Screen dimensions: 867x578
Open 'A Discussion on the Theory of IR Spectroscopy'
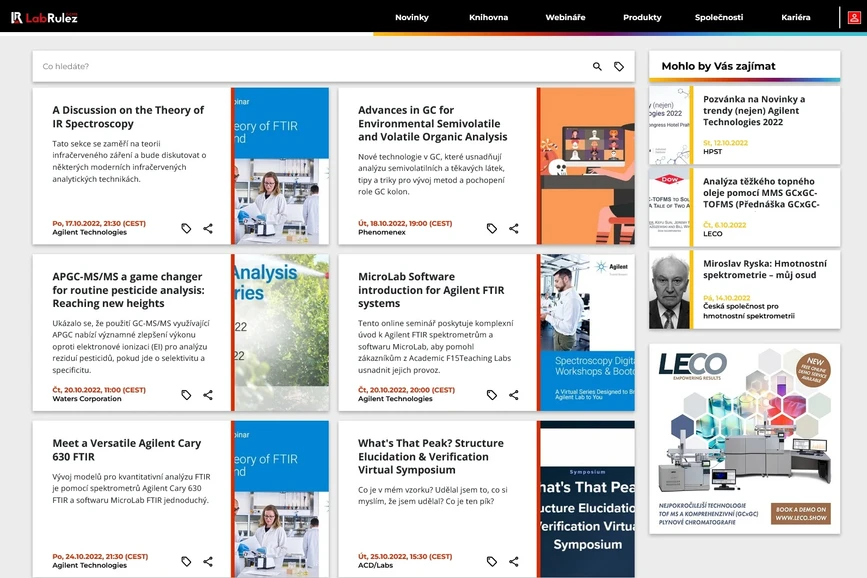pos(128,117)
